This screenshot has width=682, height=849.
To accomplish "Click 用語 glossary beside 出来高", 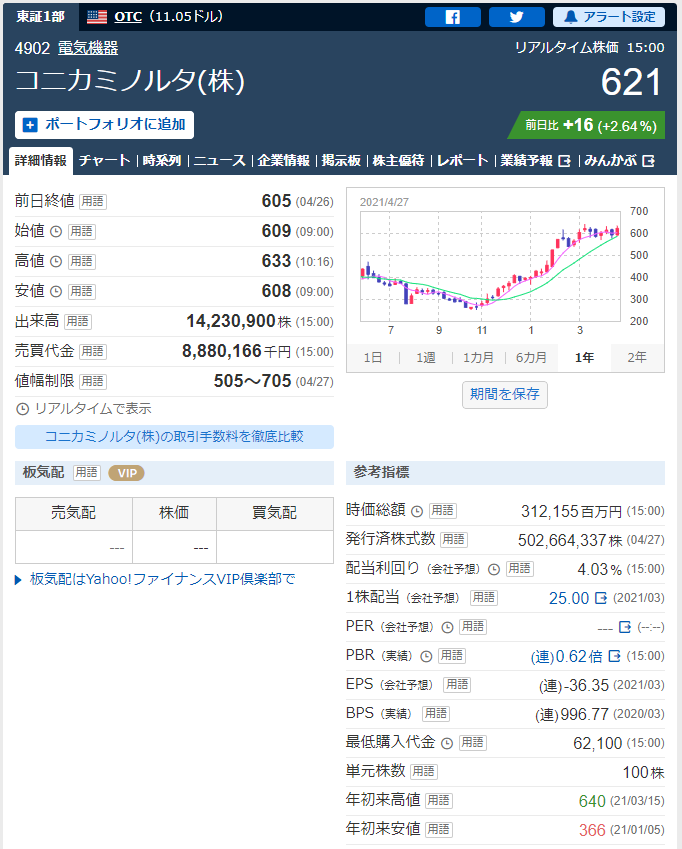I will tap(78, 322).
